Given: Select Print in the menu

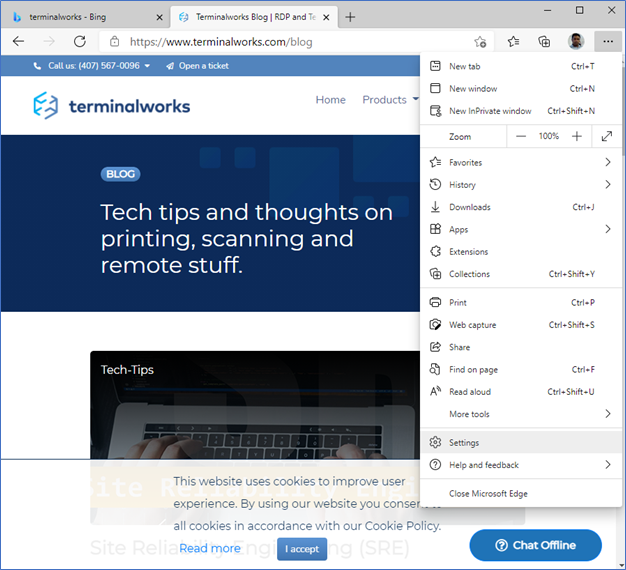Looking at the screenshot, I should click(521, 303).
